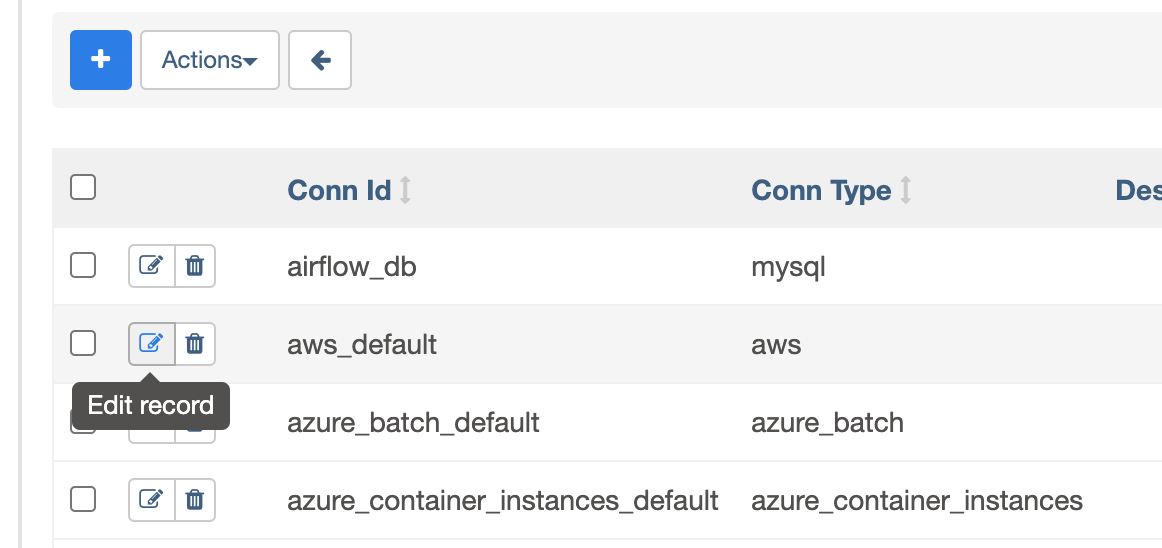Sort by Conn Type arrows
The height and width of the screenshot is (548, 1162).
click(x=905, y=190)
